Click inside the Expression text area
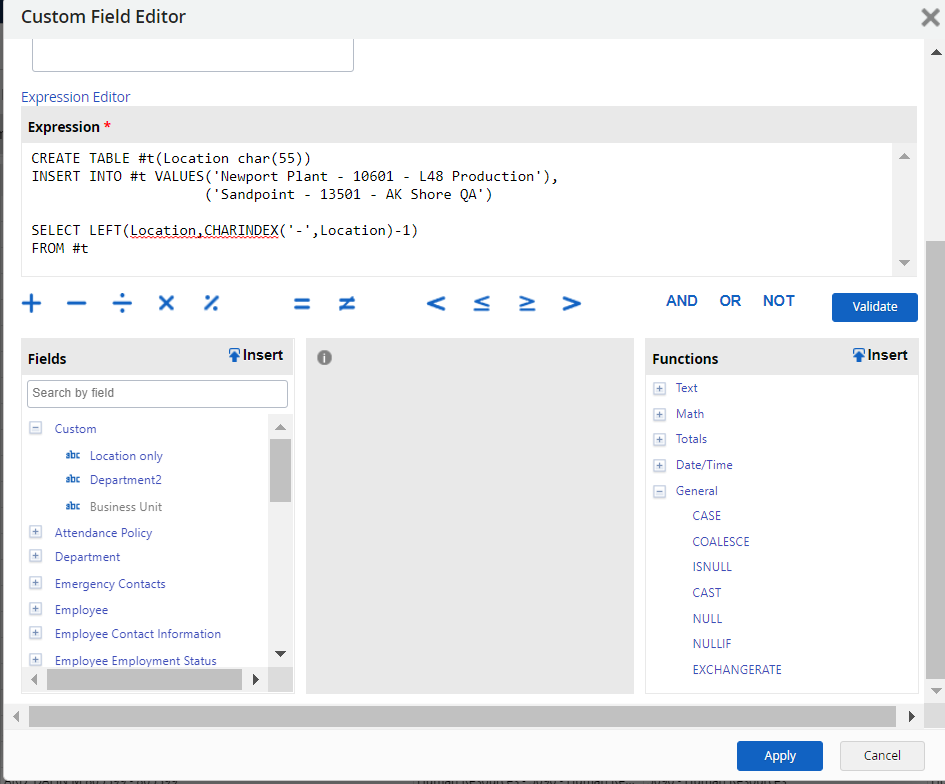The height and width of the screenshot is (784, 945). tap(456, 209)
